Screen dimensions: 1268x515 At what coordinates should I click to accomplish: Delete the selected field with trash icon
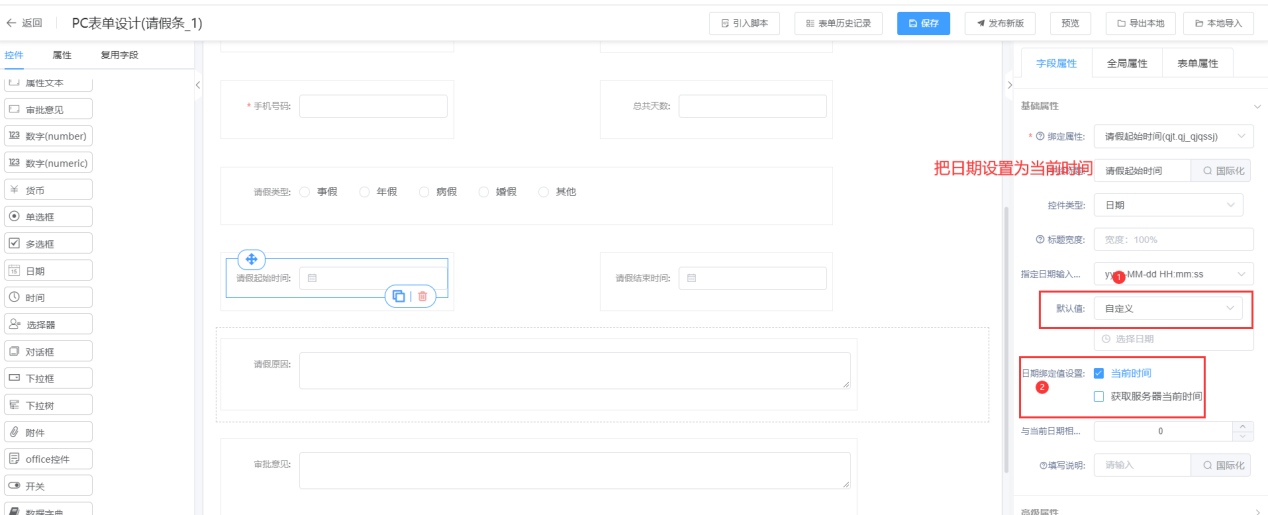pyautogui.click(x=423, y=296)
